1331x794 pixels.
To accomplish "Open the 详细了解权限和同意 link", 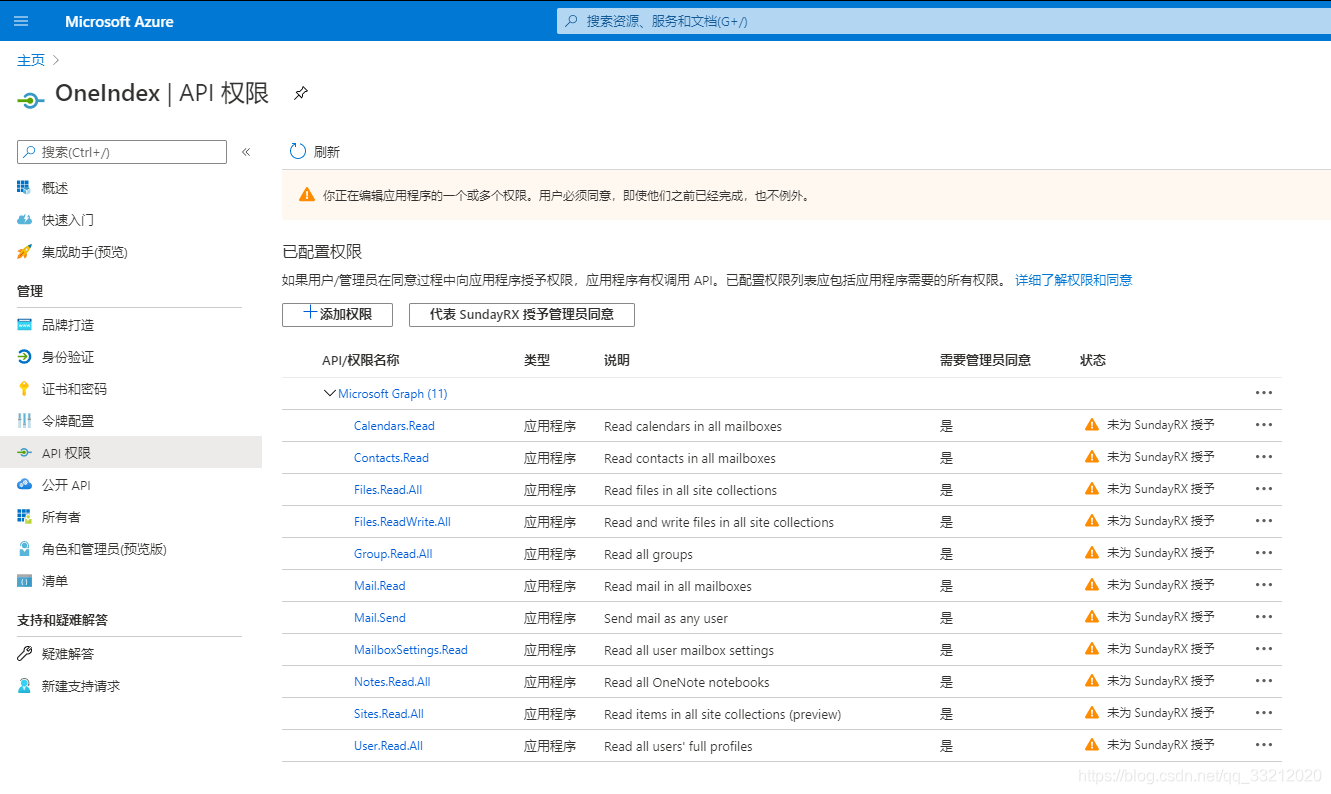I will point(1073,280).
